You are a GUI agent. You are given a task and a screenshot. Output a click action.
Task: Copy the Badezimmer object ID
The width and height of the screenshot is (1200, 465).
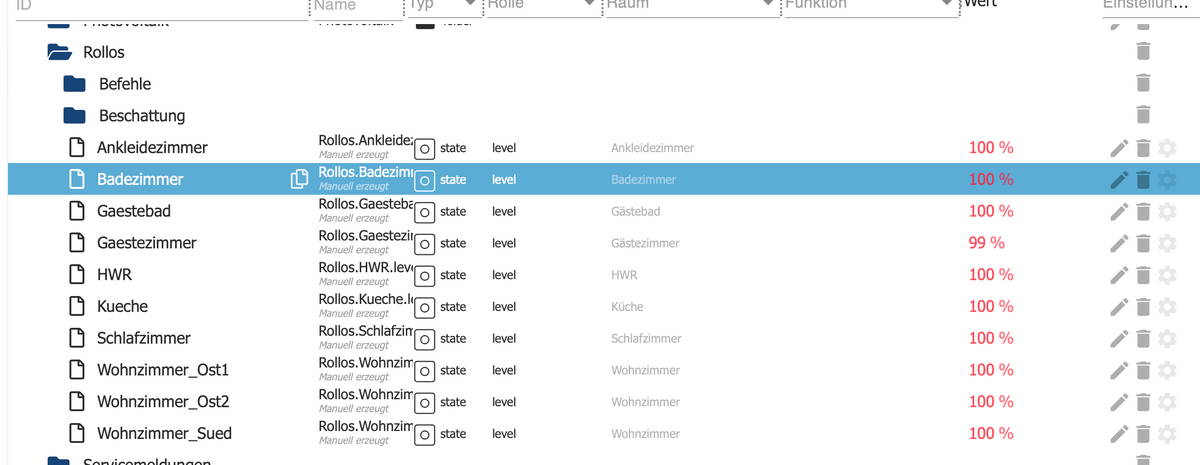coord(298,180)
